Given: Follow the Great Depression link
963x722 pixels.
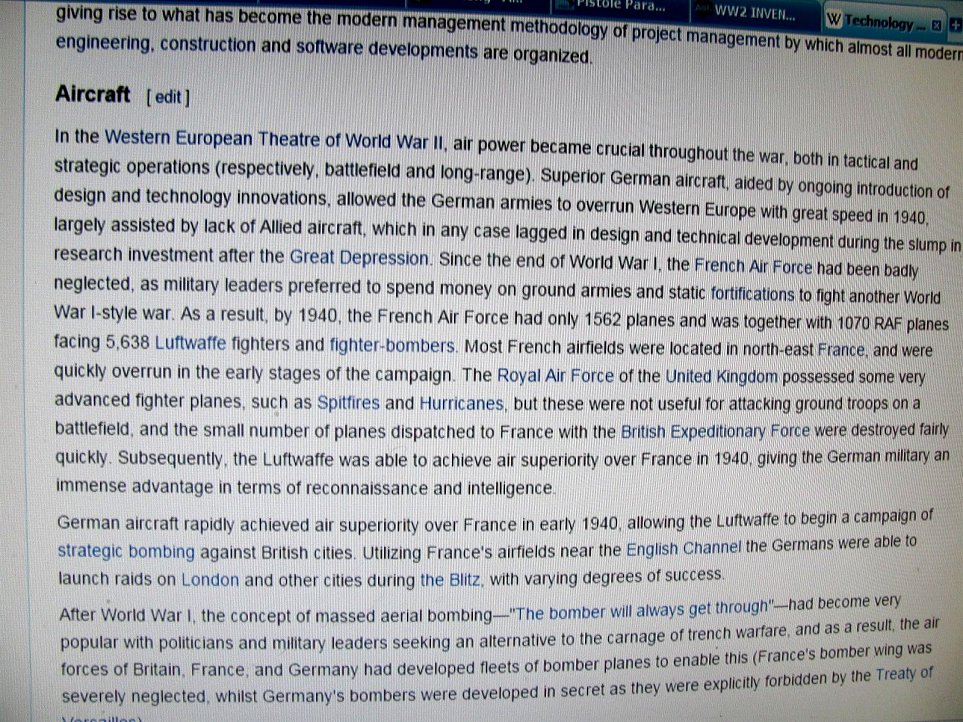Looking at the screenshot, I should [x=359, y=257].
